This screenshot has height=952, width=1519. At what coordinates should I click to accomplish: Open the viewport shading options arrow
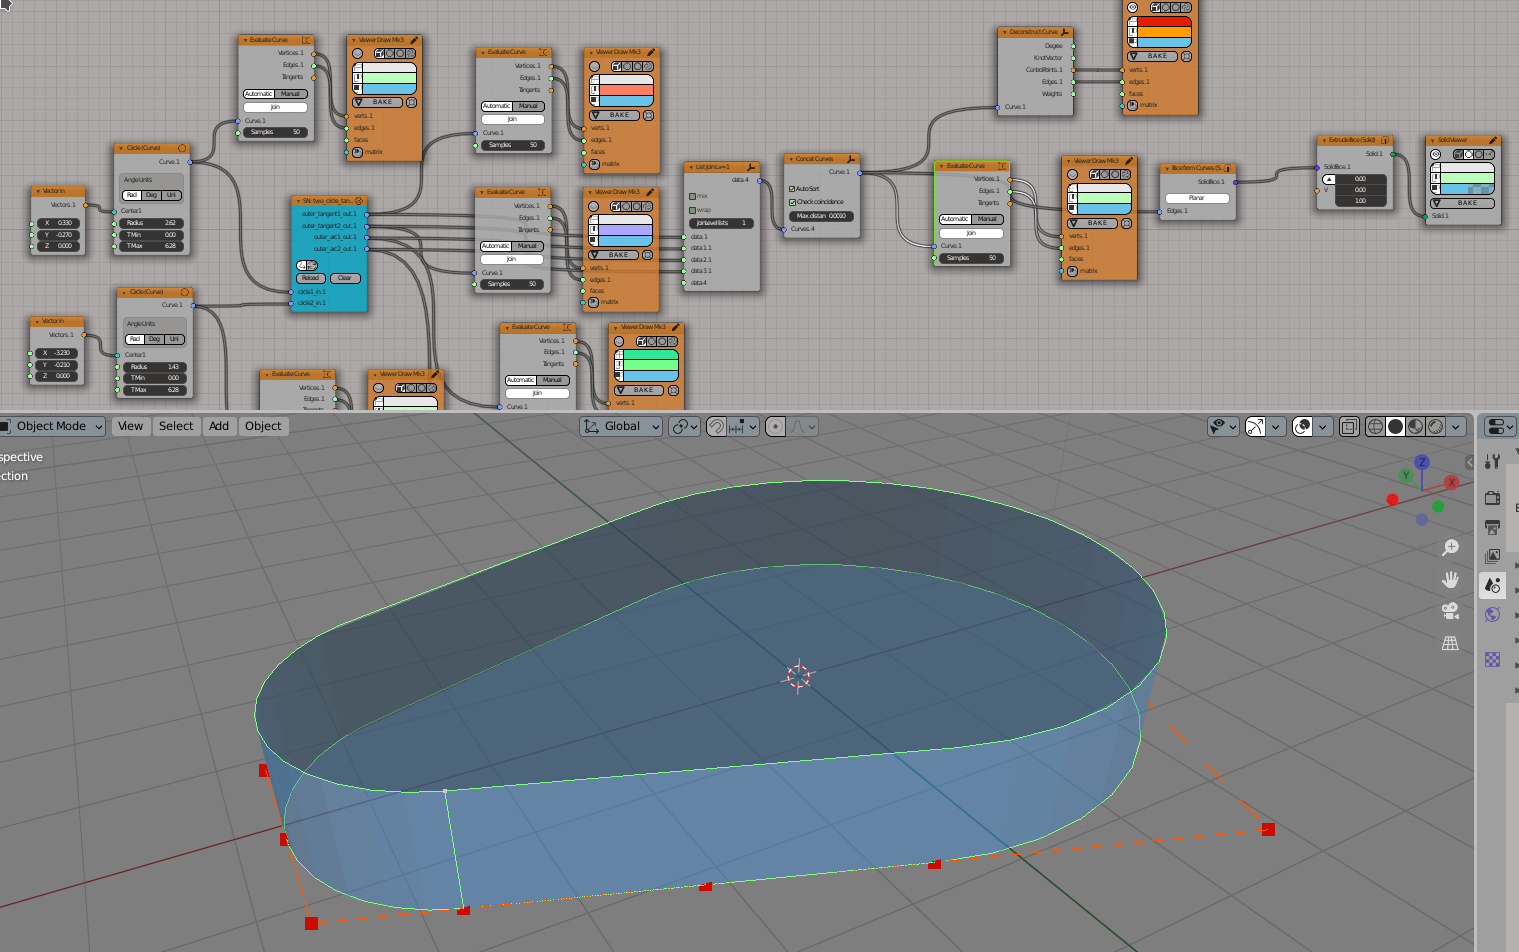pos(1457,427)
